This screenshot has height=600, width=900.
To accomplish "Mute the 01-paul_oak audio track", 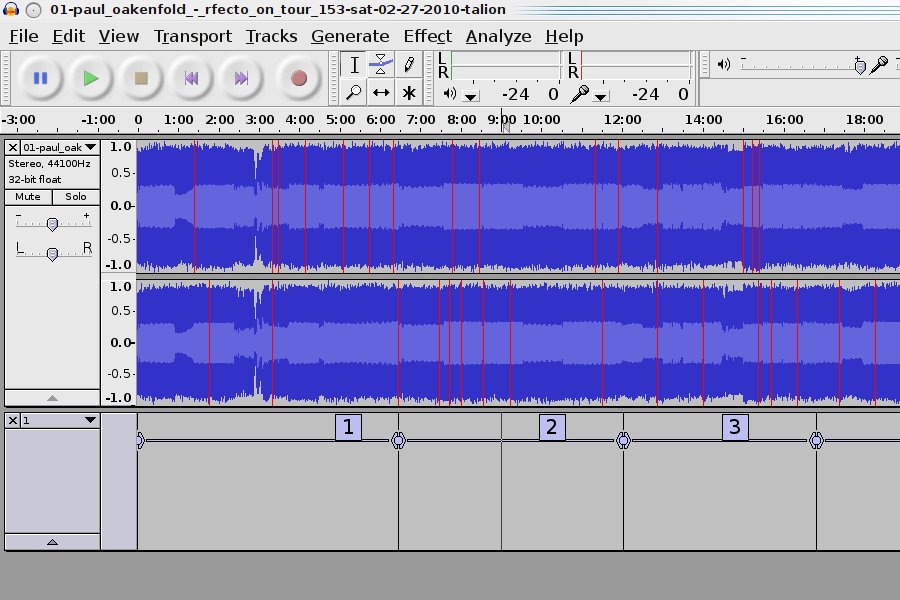I will (x=28, y=197).
